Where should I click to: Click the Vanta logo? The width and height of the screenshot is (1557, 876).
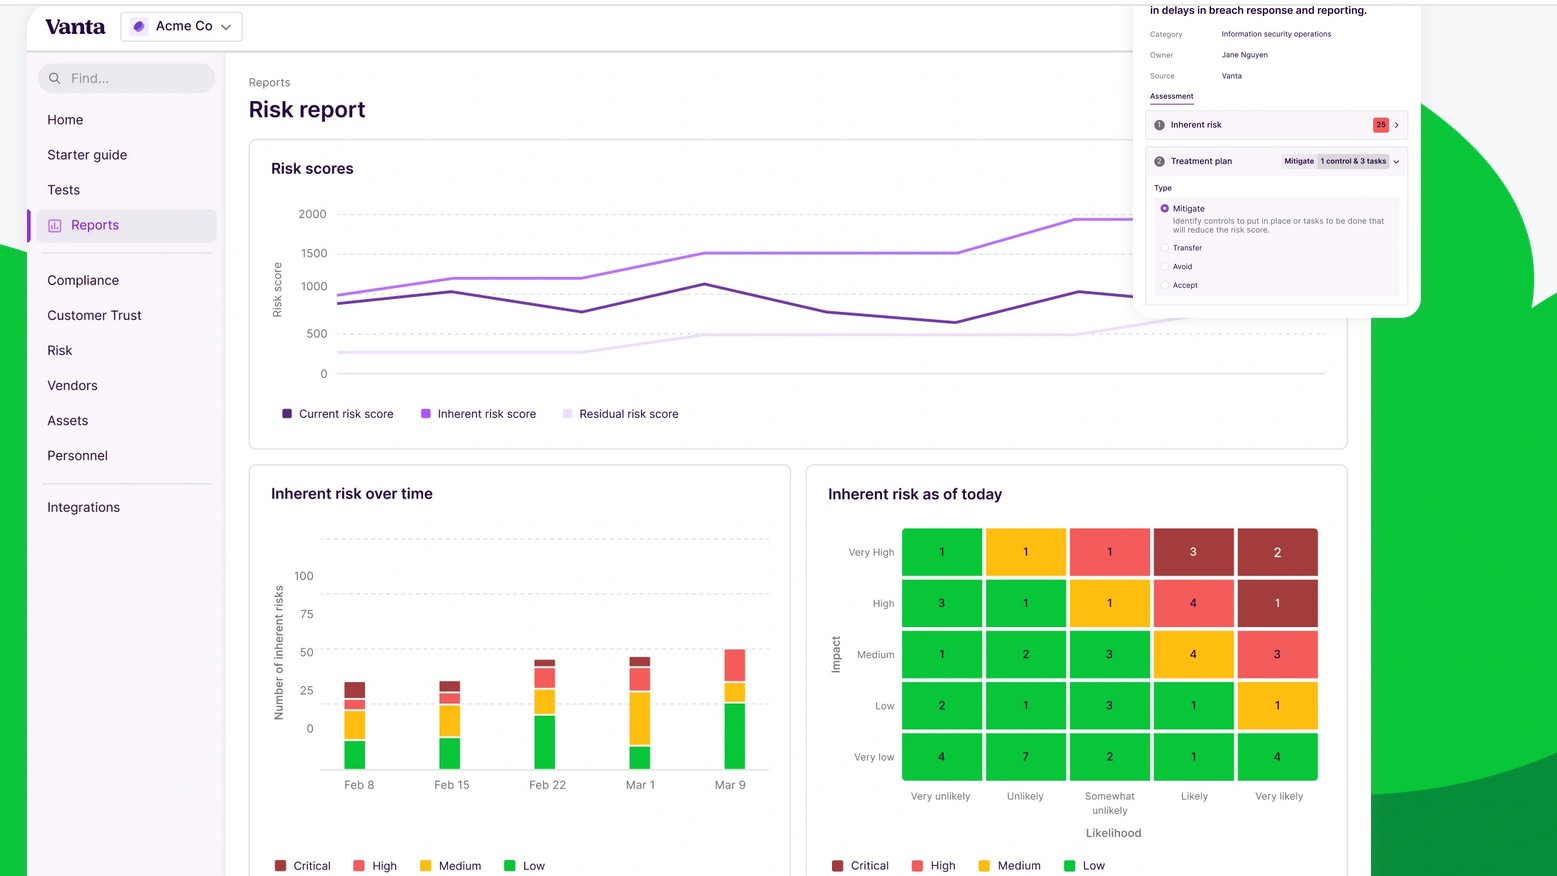click(x=75, y=27)
